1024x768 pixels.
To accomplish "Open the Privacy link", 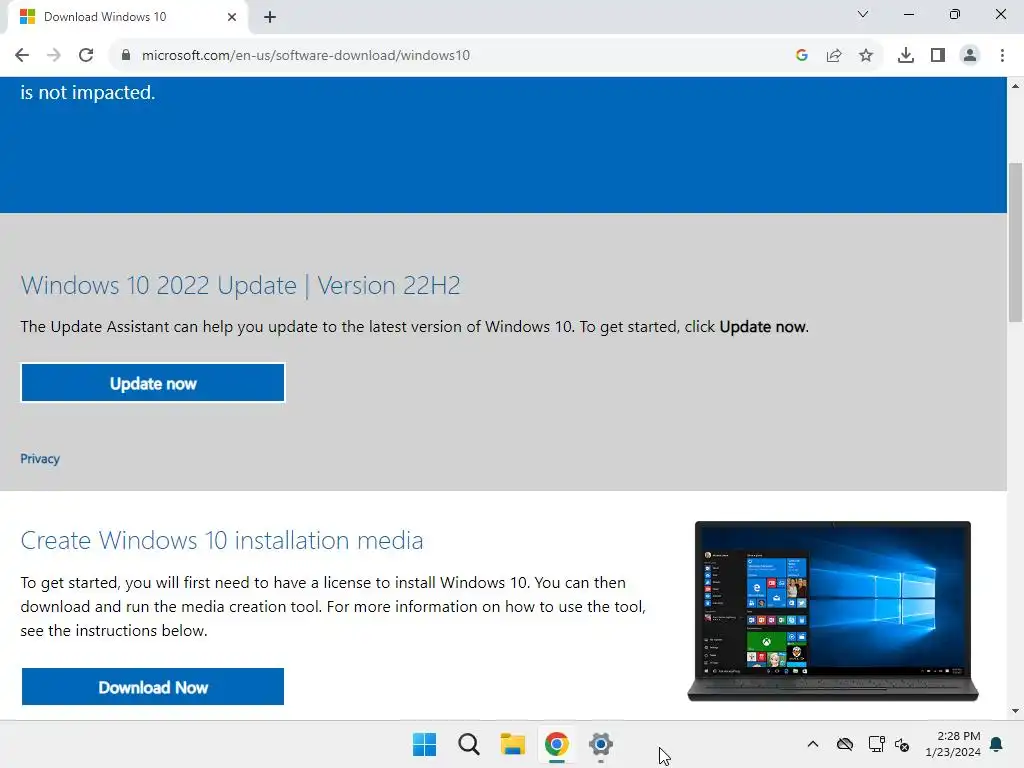I will 40,458.
